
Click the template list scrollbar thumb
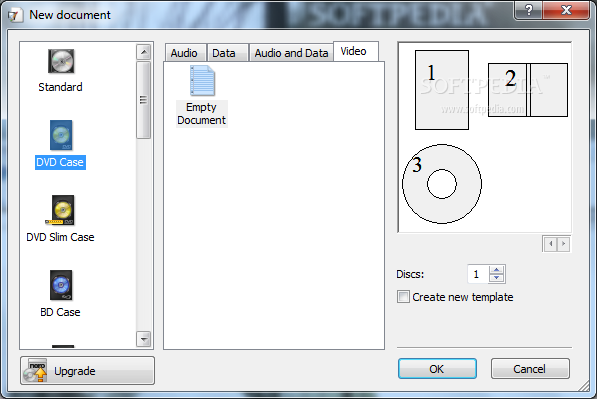coord(144,100)
